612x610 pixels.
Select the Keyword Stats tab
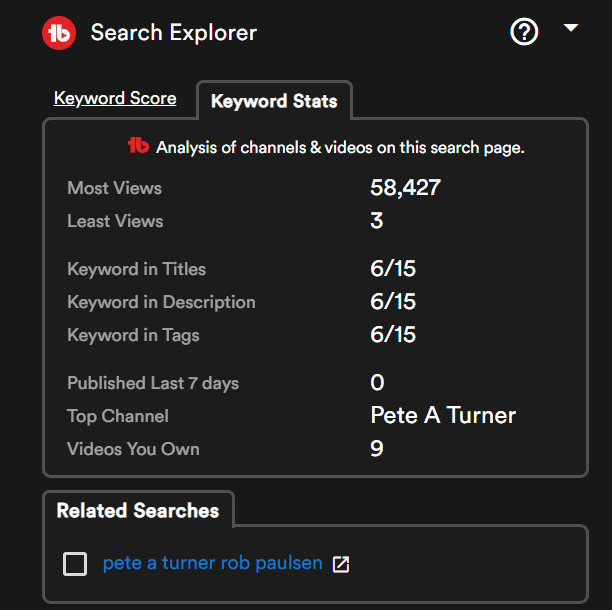pos(274,101)
